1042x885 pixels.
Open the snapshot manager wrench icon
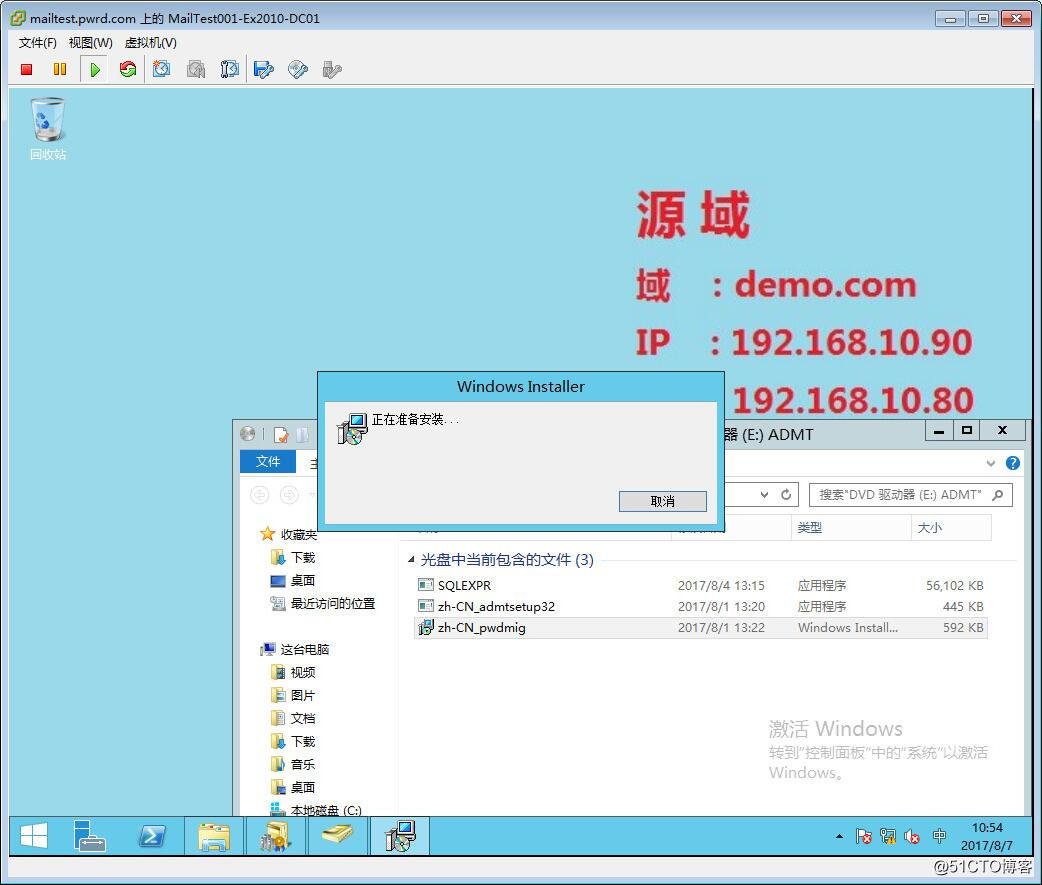(x=229, y=70)
